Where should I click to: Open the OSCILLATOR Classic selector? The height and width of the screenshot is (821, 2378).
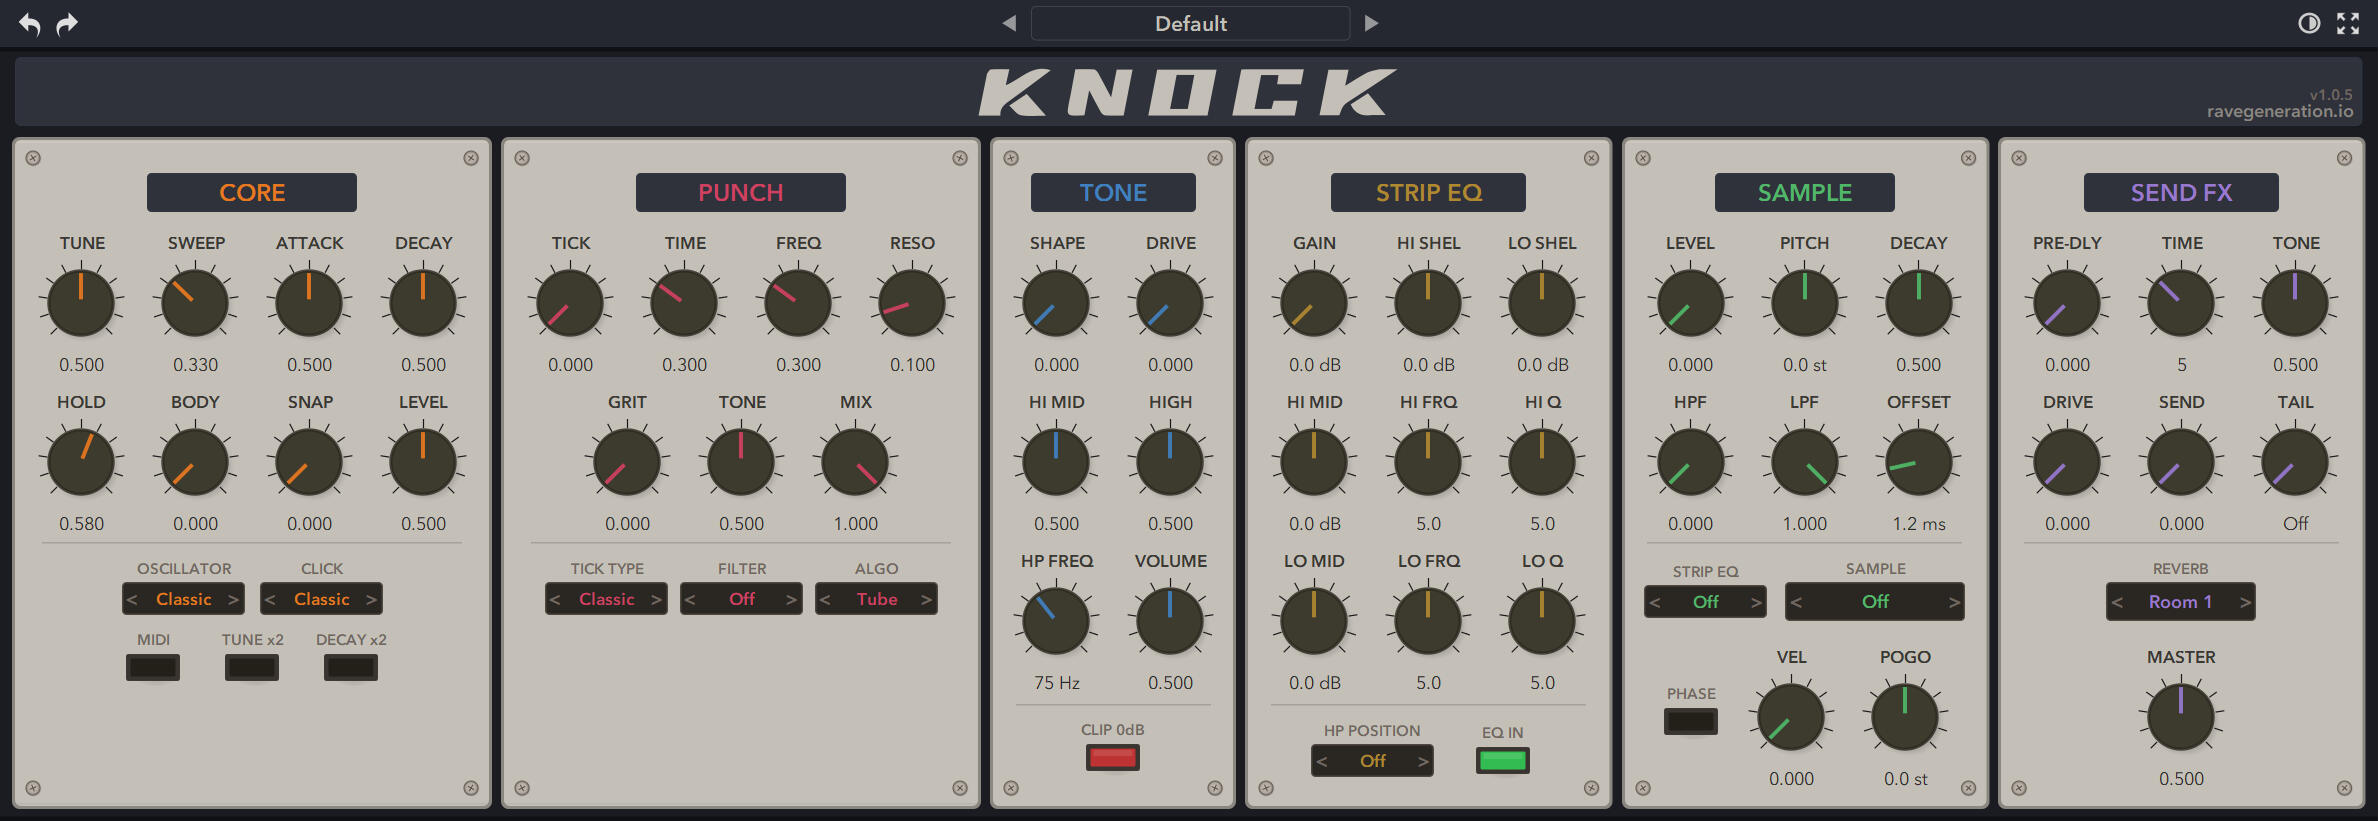(183, 599)
